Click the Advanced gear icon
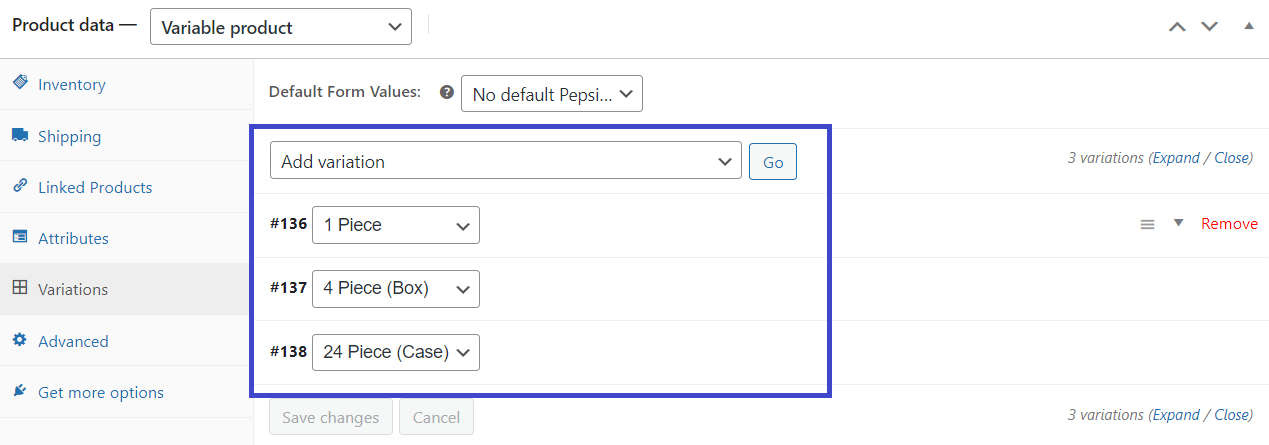This screenshot has height=445, width=1269. (x=19, y=340)
